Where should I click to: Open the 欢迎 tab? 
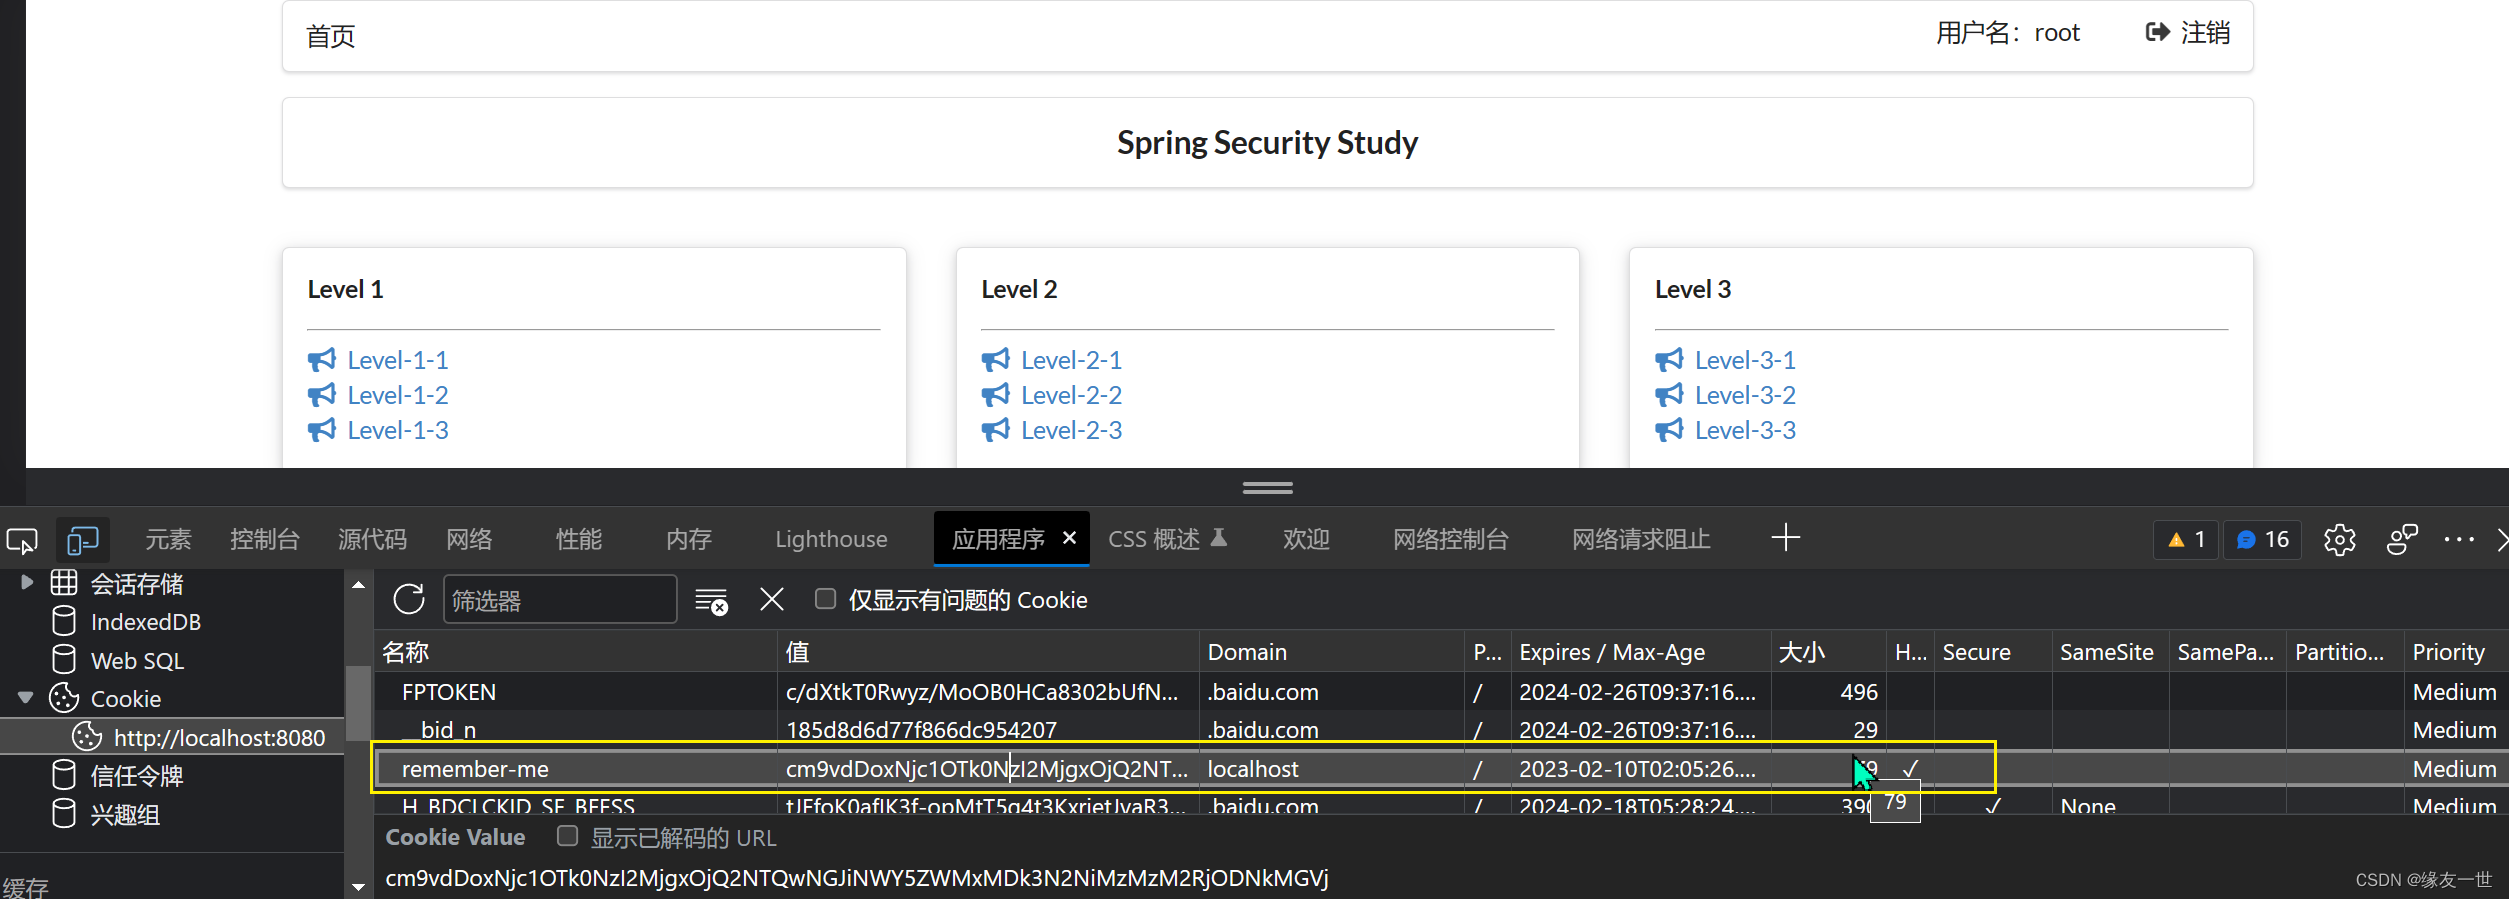click(x=1306, y=540)
